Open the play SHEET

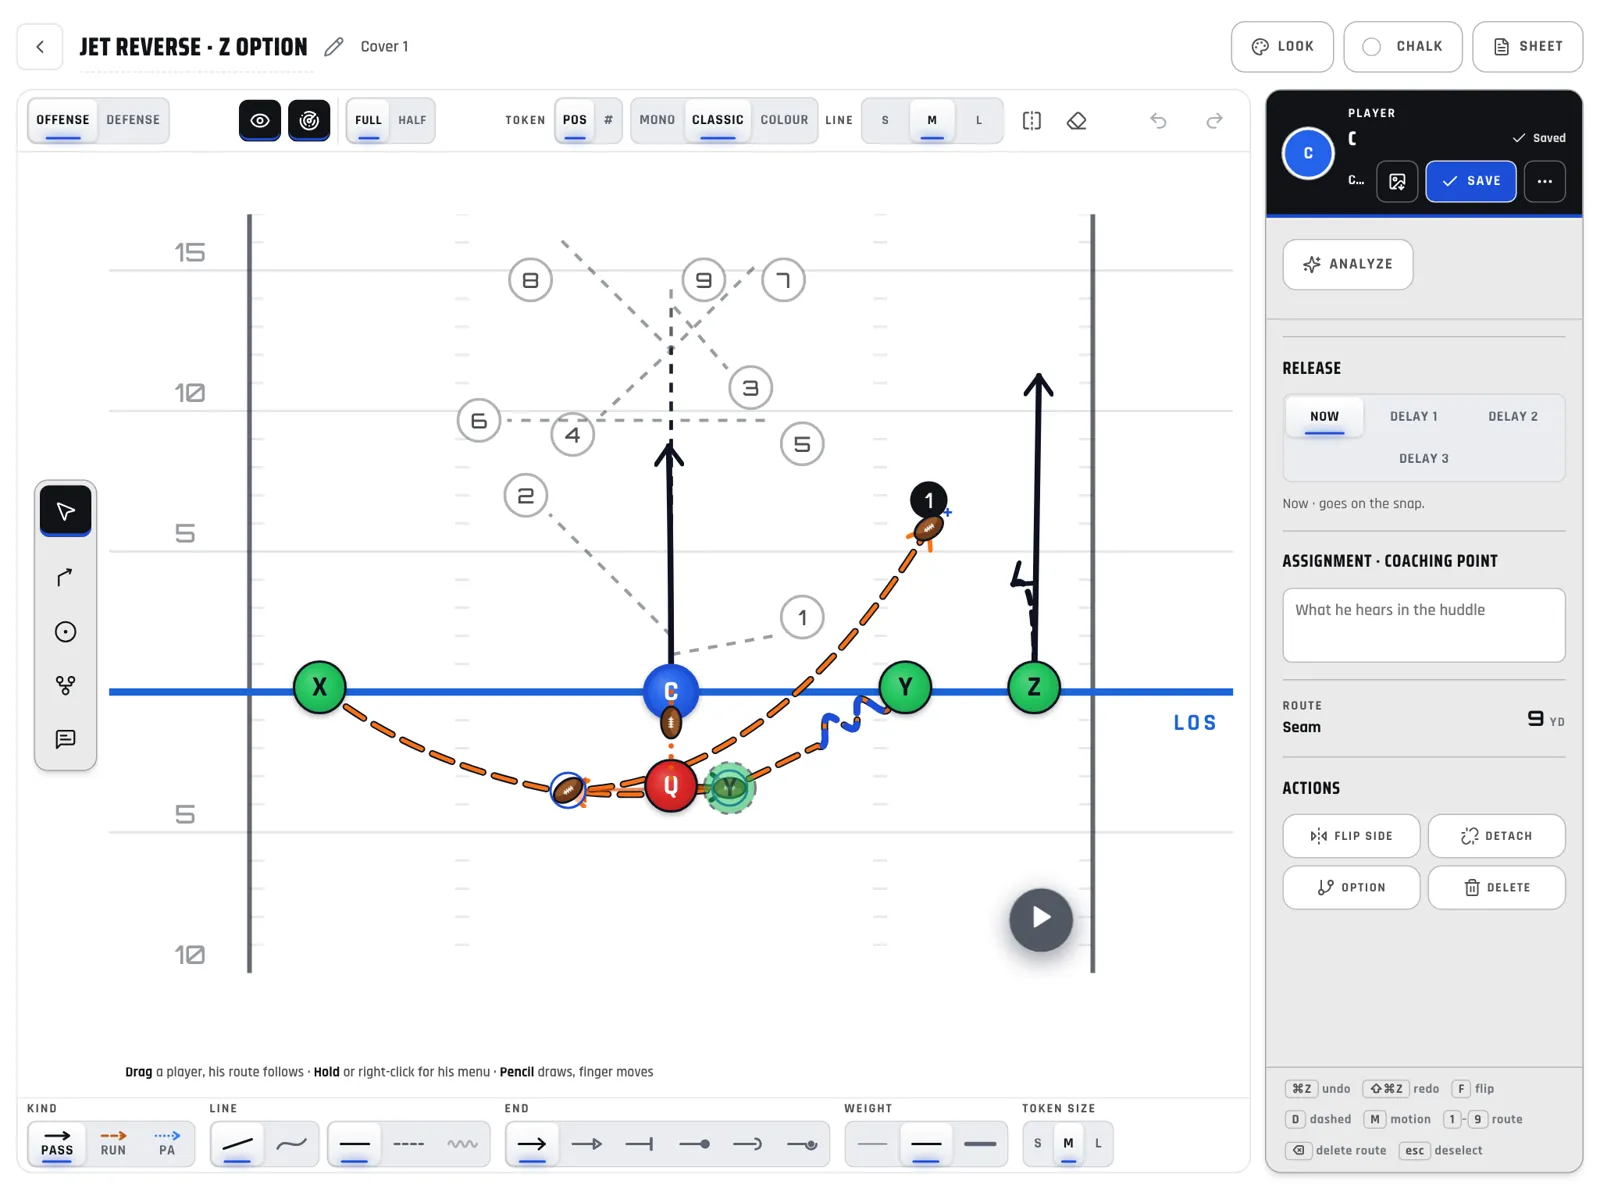pyautogui.click(x=1527, y=47)
